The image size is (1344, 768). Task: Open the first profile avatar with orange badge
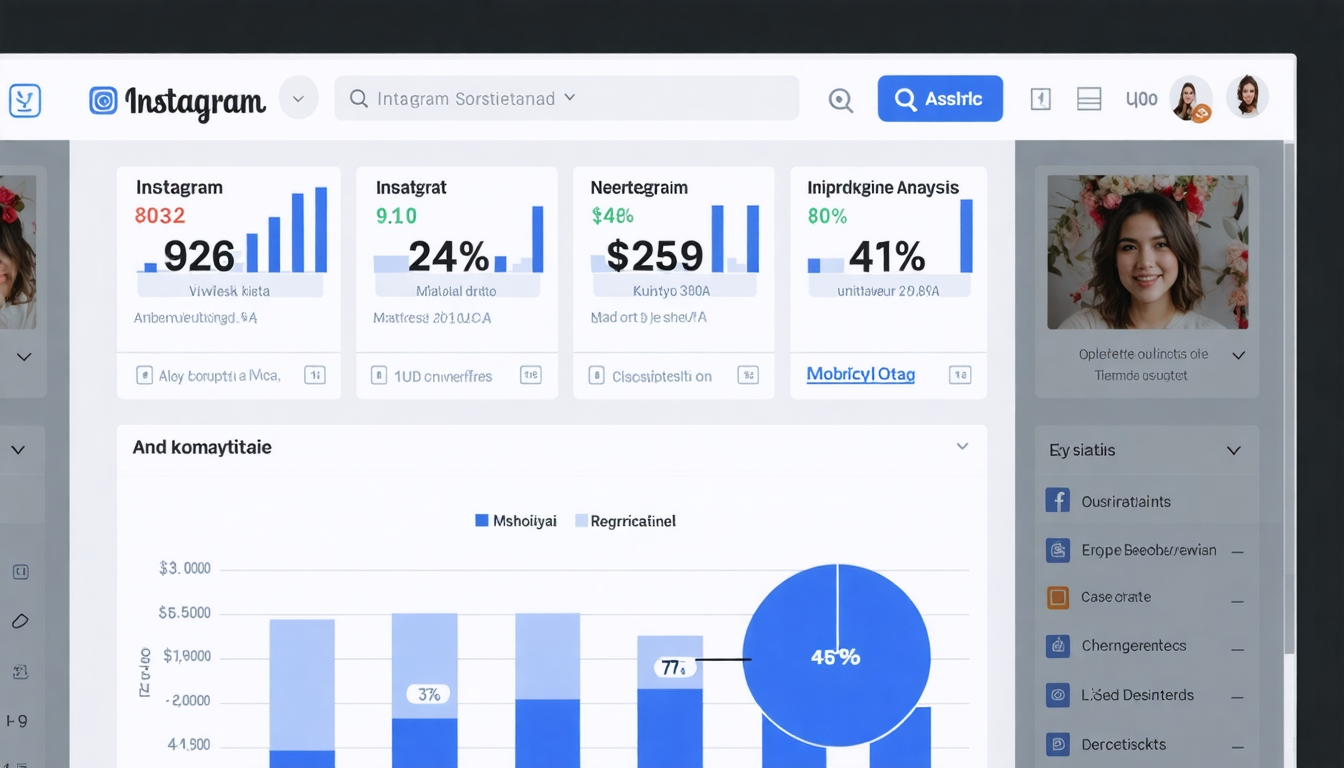coord(1191,98)
